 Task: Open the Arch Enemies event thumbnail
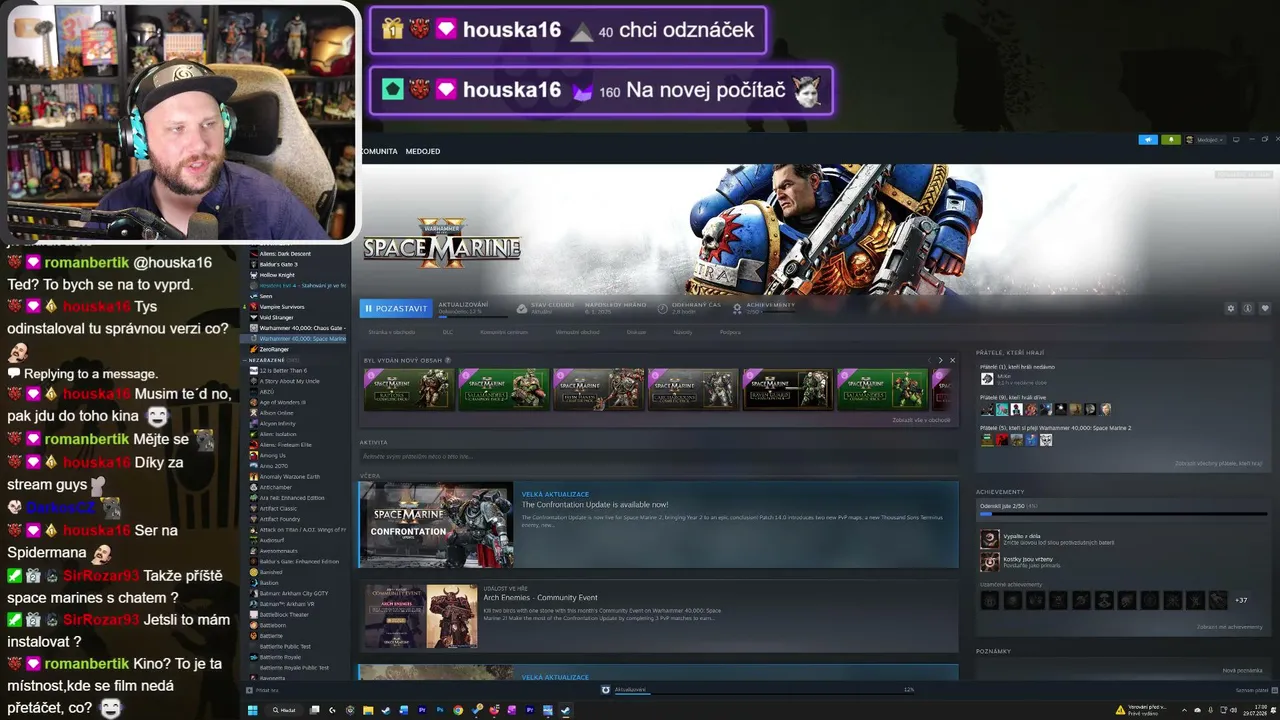pyautogui.click(x=421, y=616)
